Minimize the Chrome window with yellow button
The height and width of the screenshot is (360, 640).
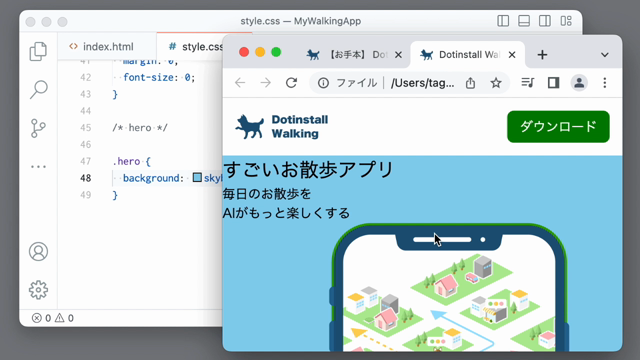[x=260, y=52]
